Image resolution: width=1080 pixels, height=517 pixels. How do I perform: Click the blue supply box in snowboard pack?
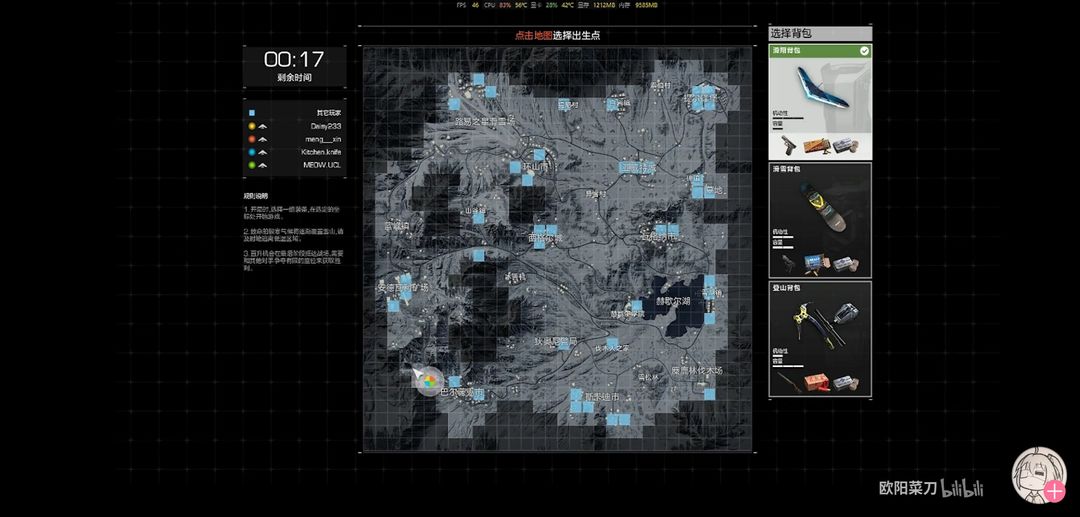[x=817, y=263]
